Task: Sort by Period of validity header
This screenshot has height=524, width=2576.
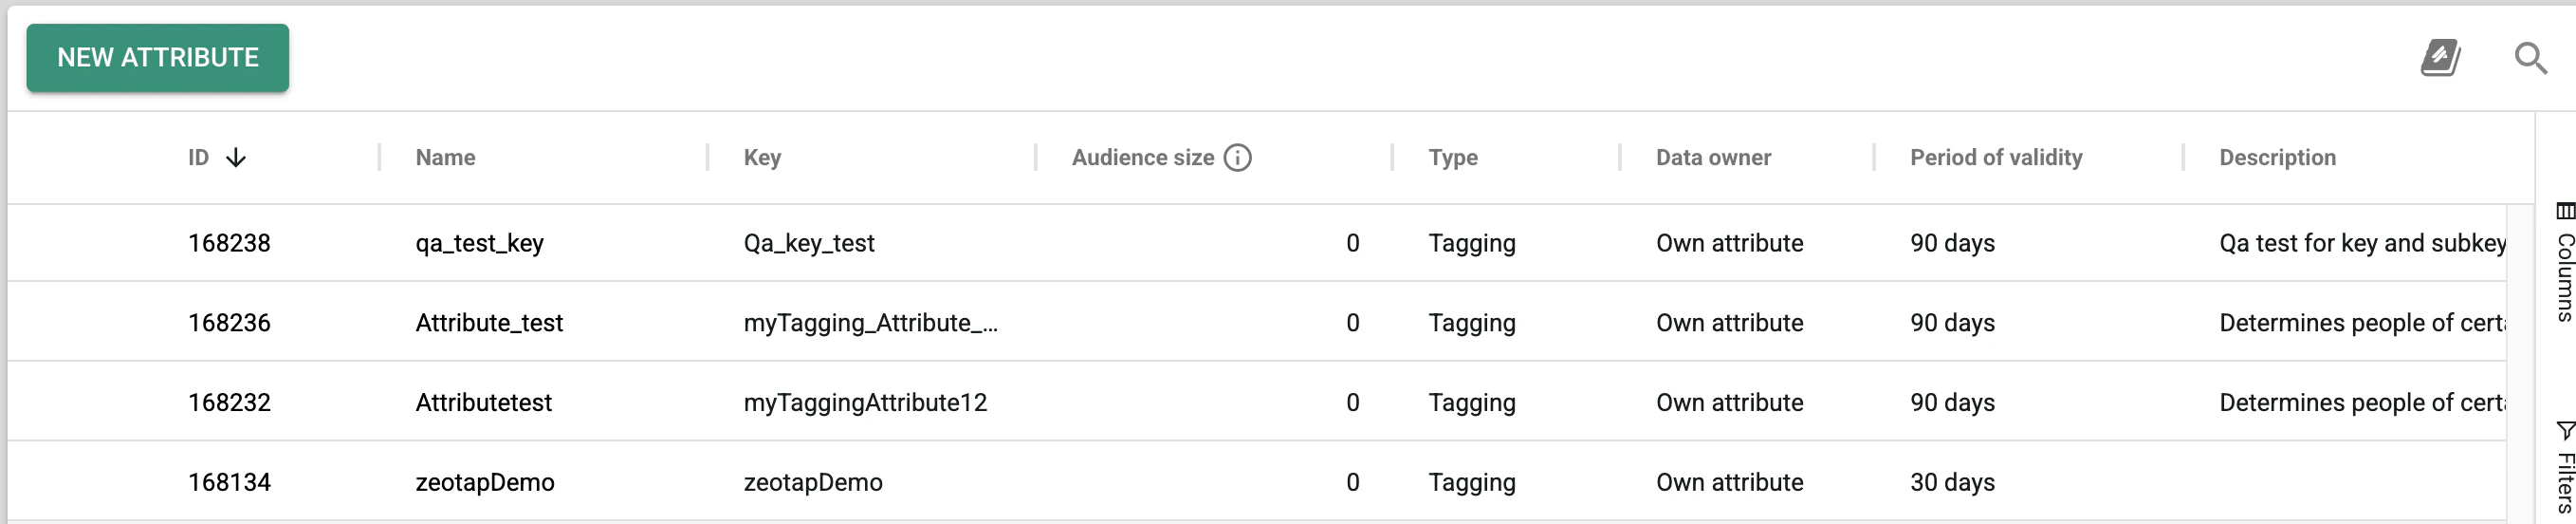Action: tap(1997, 158)
